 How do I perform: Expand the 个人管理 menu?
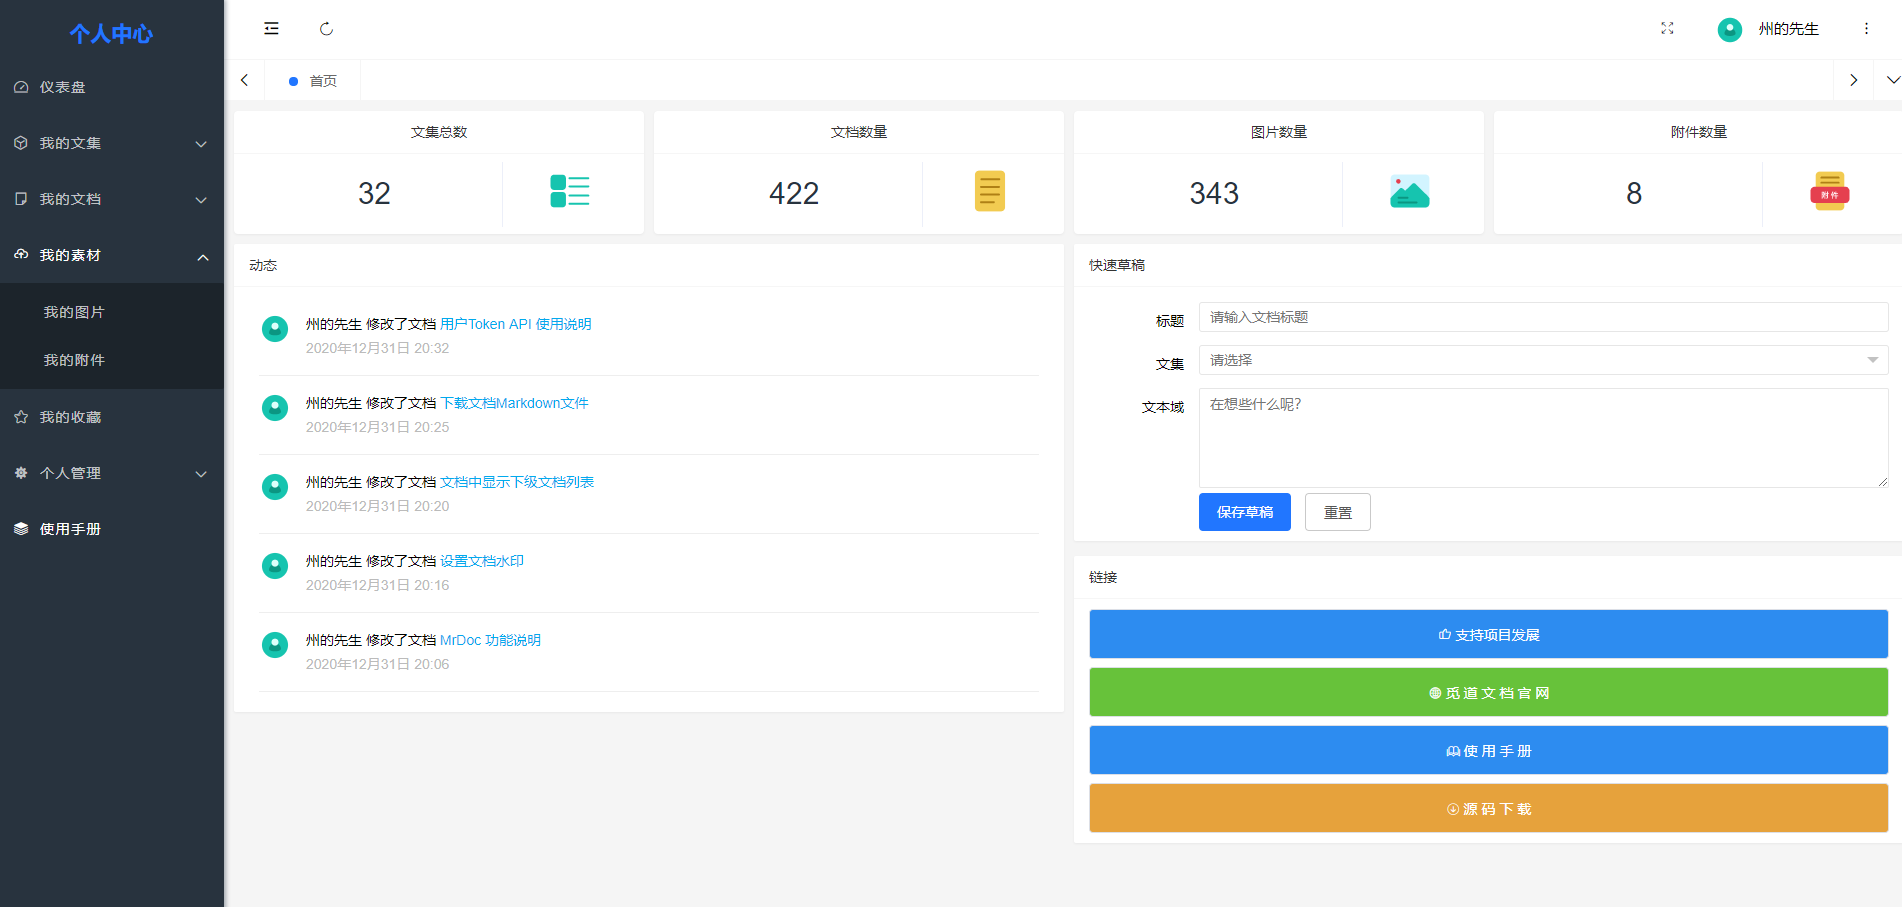click(112, 473)
